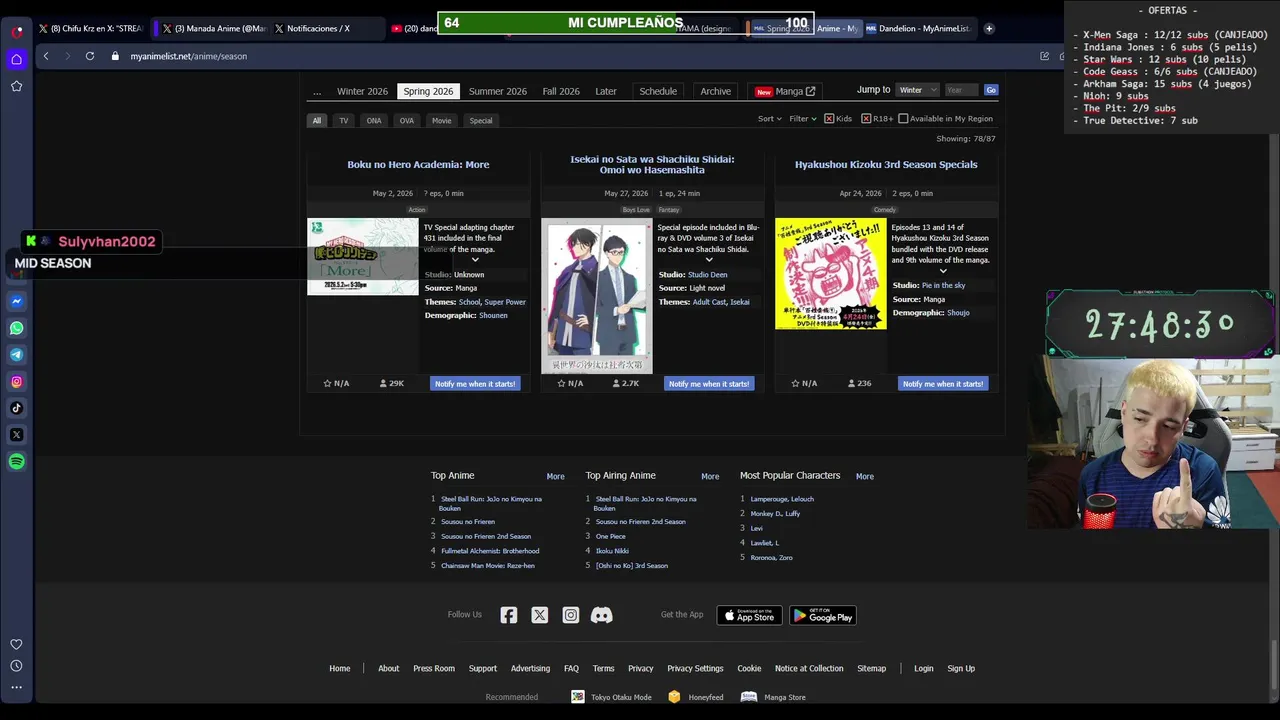Click the address bar edit icon
Viewport: 1280px width, 720px height.
tap(1044, 56)
